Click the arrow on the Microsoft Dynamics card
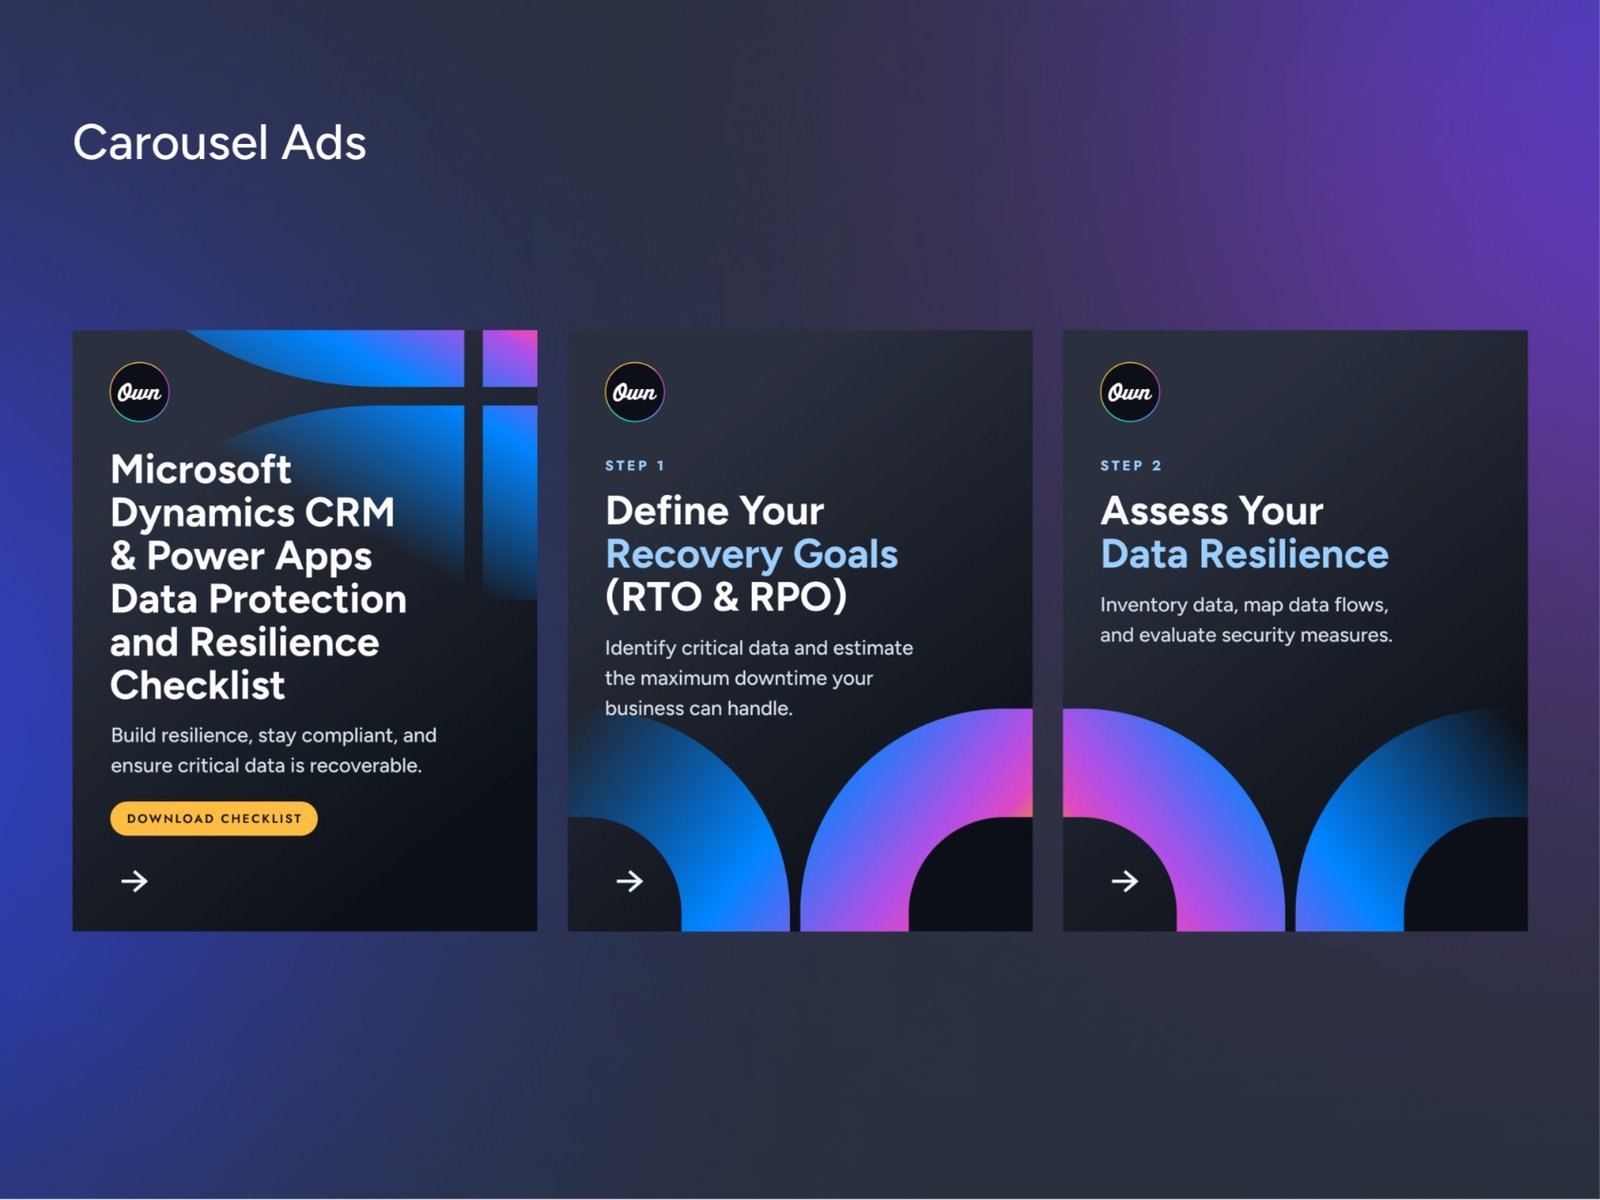The width and height of the screenshot is (1600, 1200). [x=134, y=881]
